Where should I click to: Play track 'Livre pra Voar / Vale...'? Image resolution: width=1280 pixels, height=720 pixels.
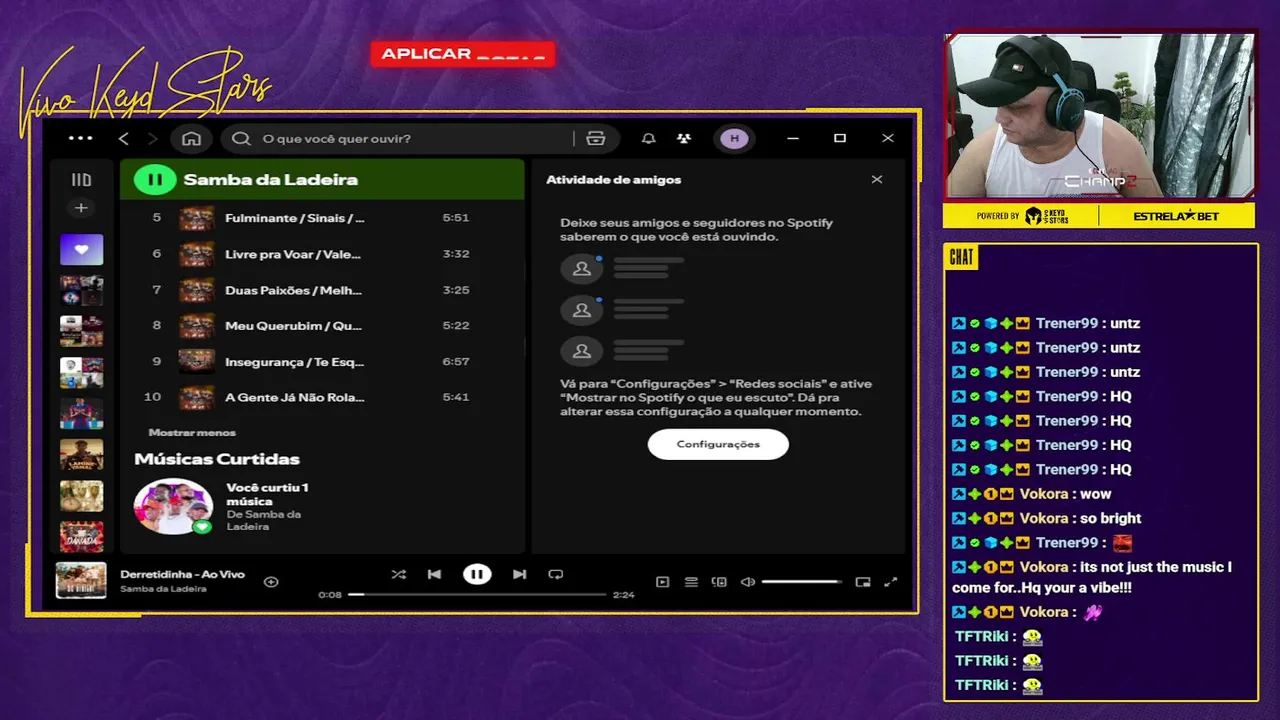click(322, 254)
